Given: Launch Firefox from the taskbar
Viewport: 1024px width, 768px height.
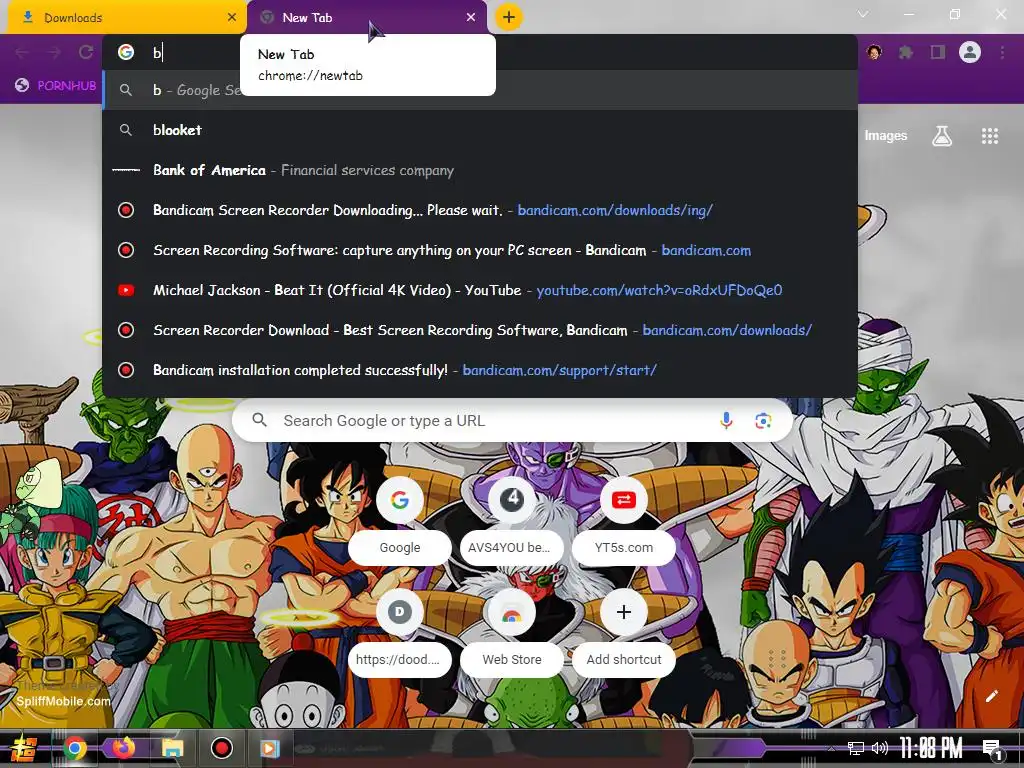Looking at the screenshot, I should point(123,748).
